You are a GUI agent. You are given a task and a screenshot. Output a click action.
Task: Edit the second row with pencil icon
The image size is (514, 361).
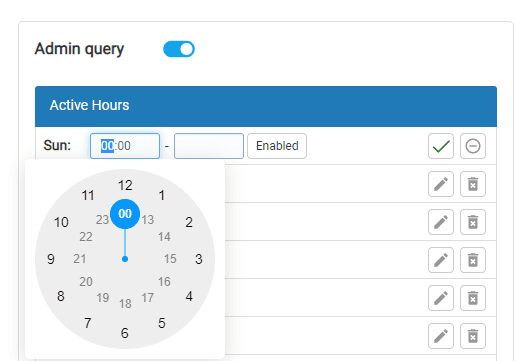pos(441,222)
